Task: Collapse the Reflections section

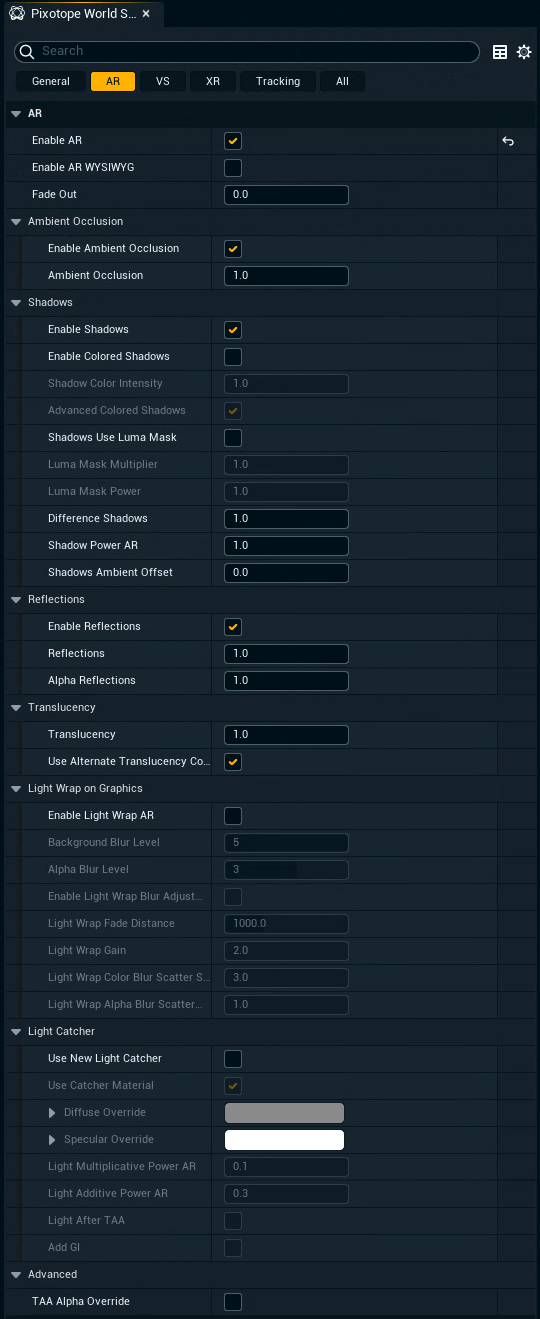Action: coord(16,599)
